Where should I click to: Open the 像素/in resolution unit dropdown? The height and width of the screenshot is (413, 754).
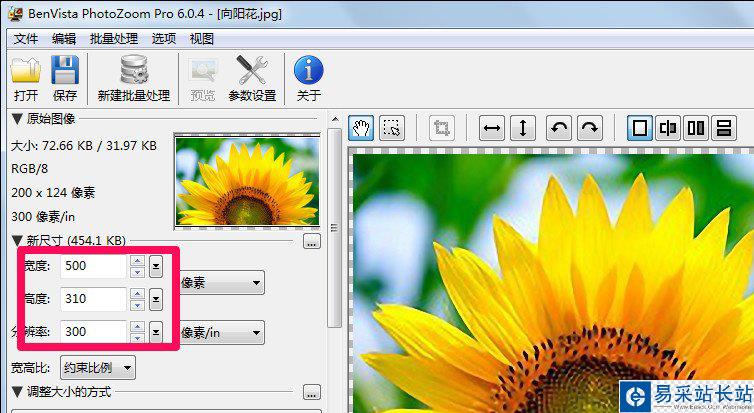222,332
